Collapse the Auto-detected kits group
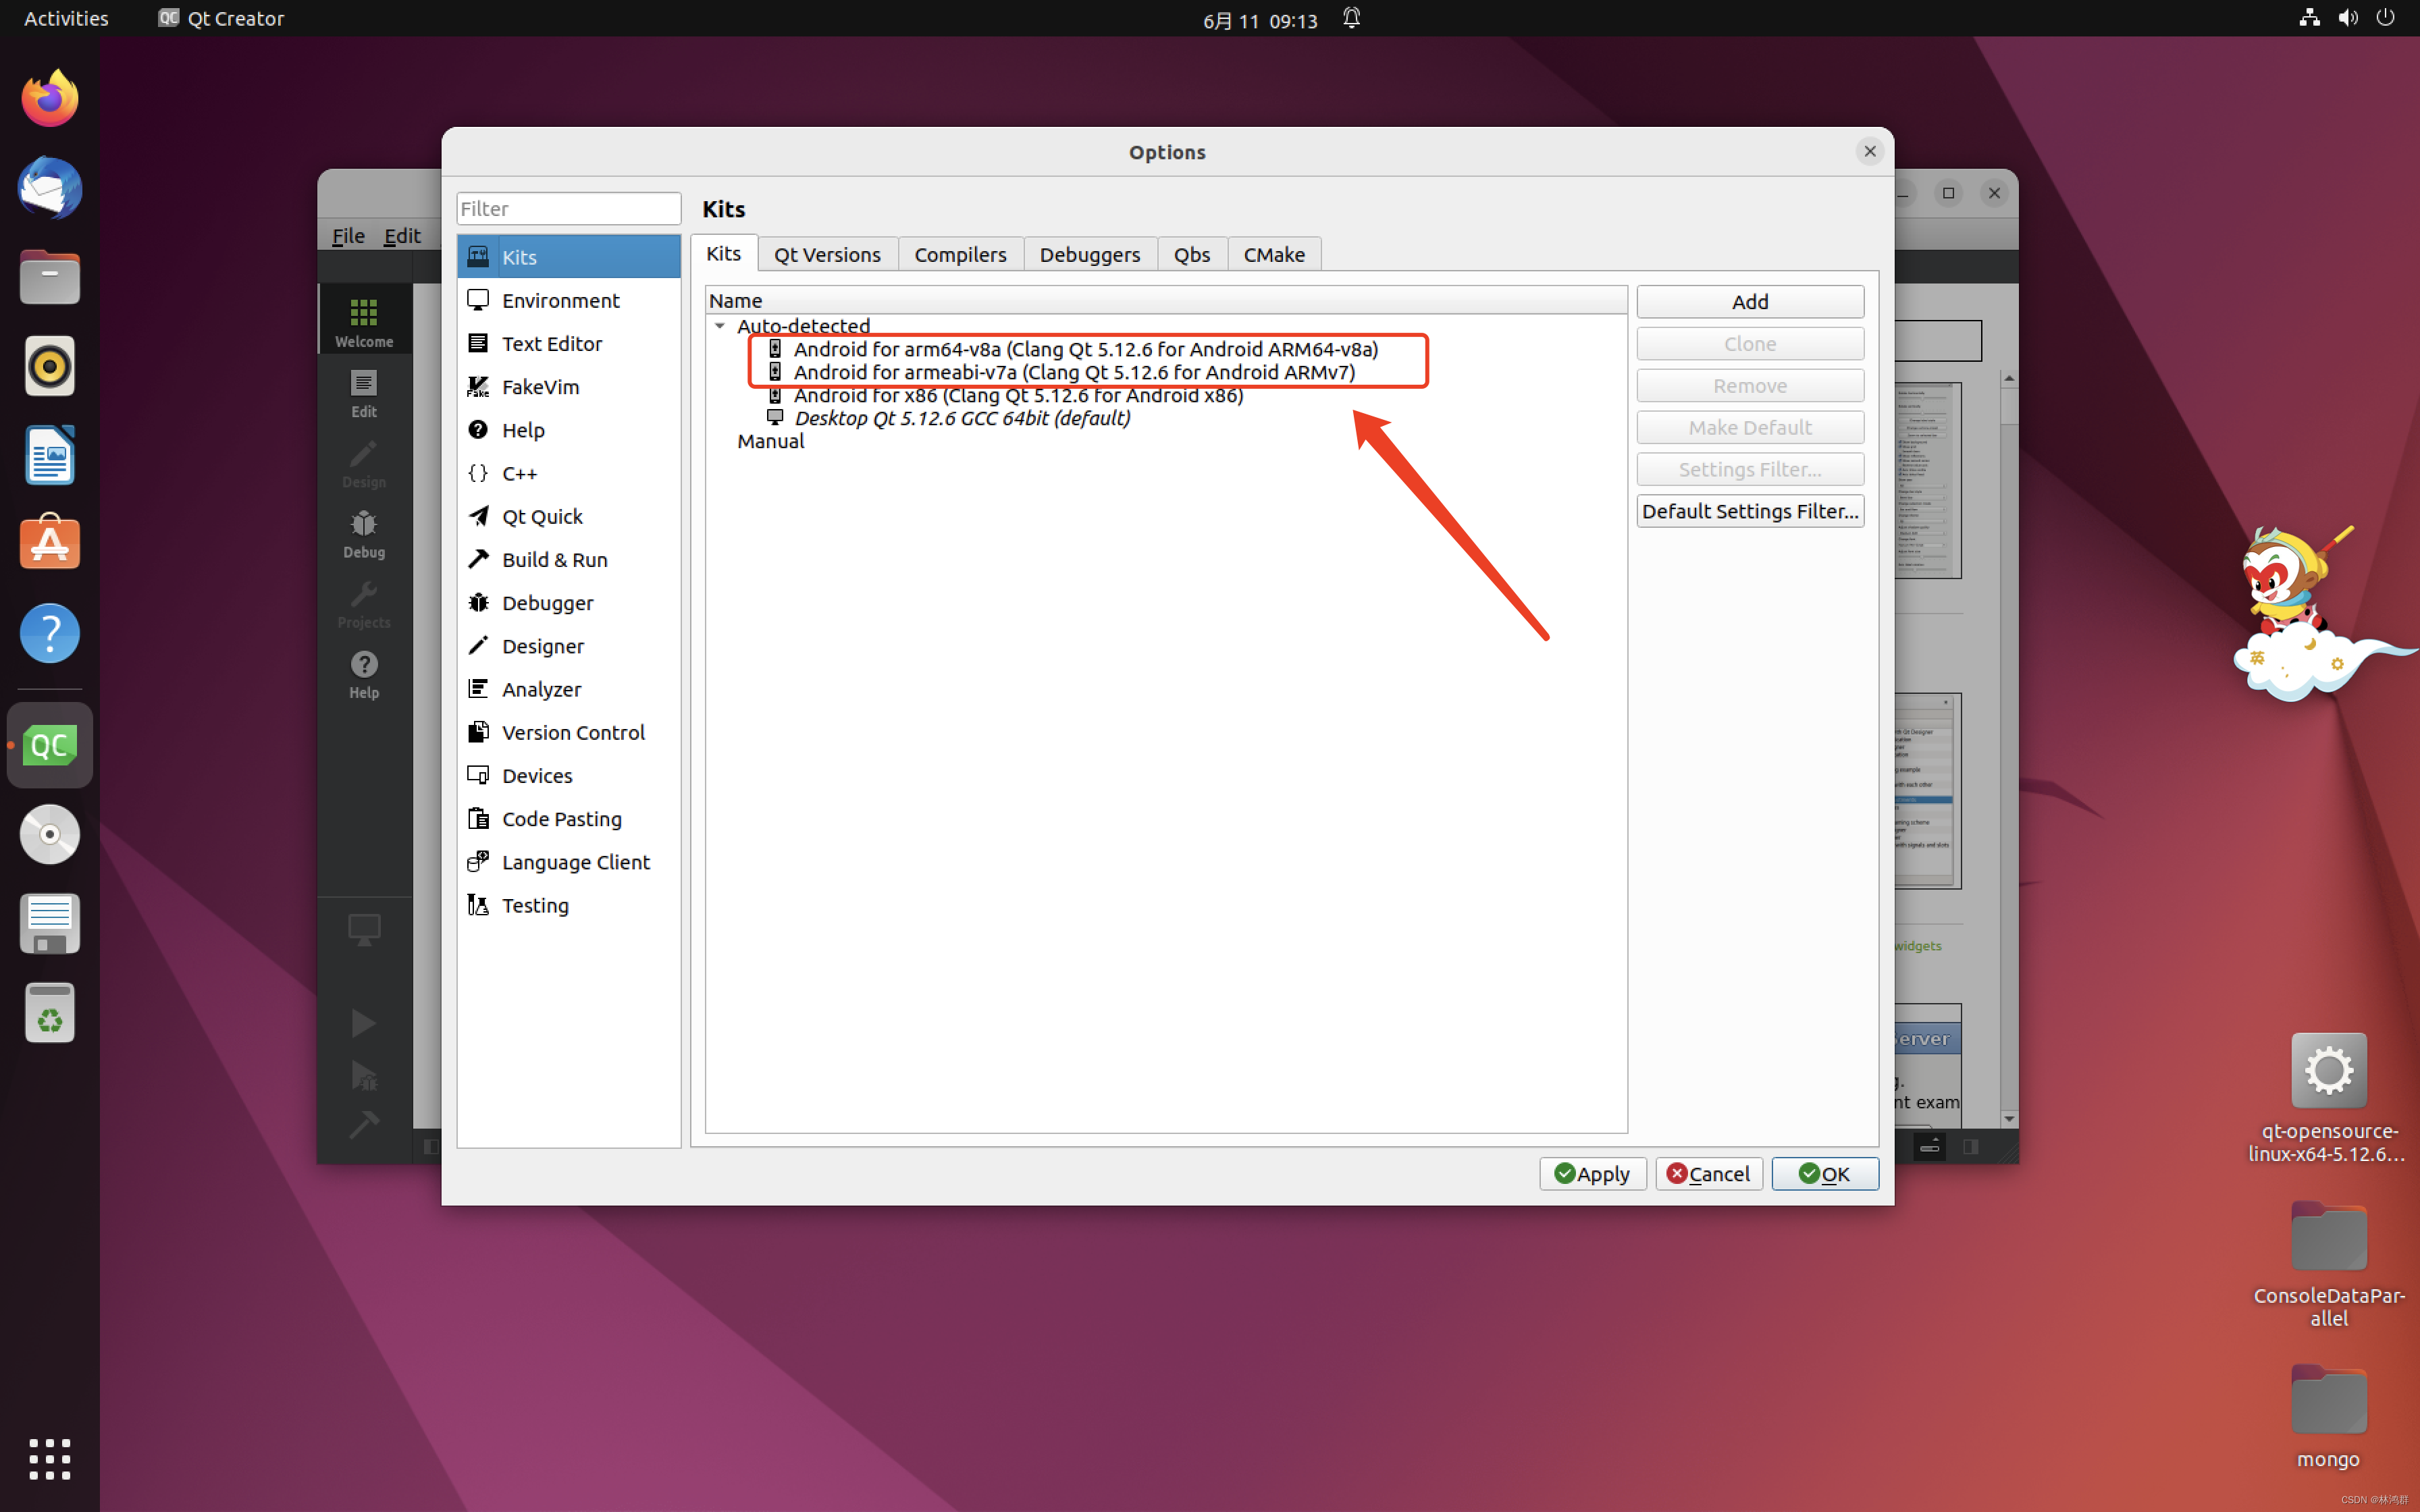 [x=720, y=326]
